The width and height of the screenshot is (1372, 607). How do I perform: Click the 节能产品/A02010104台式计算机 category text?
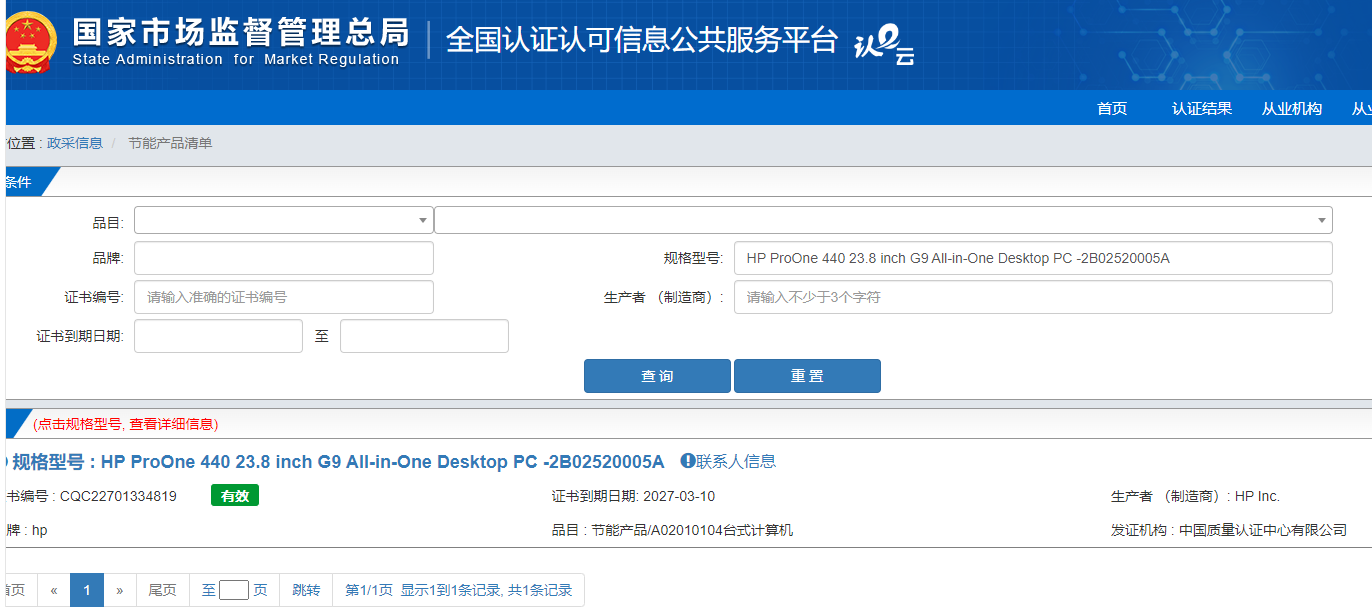[x=692, y=530]
